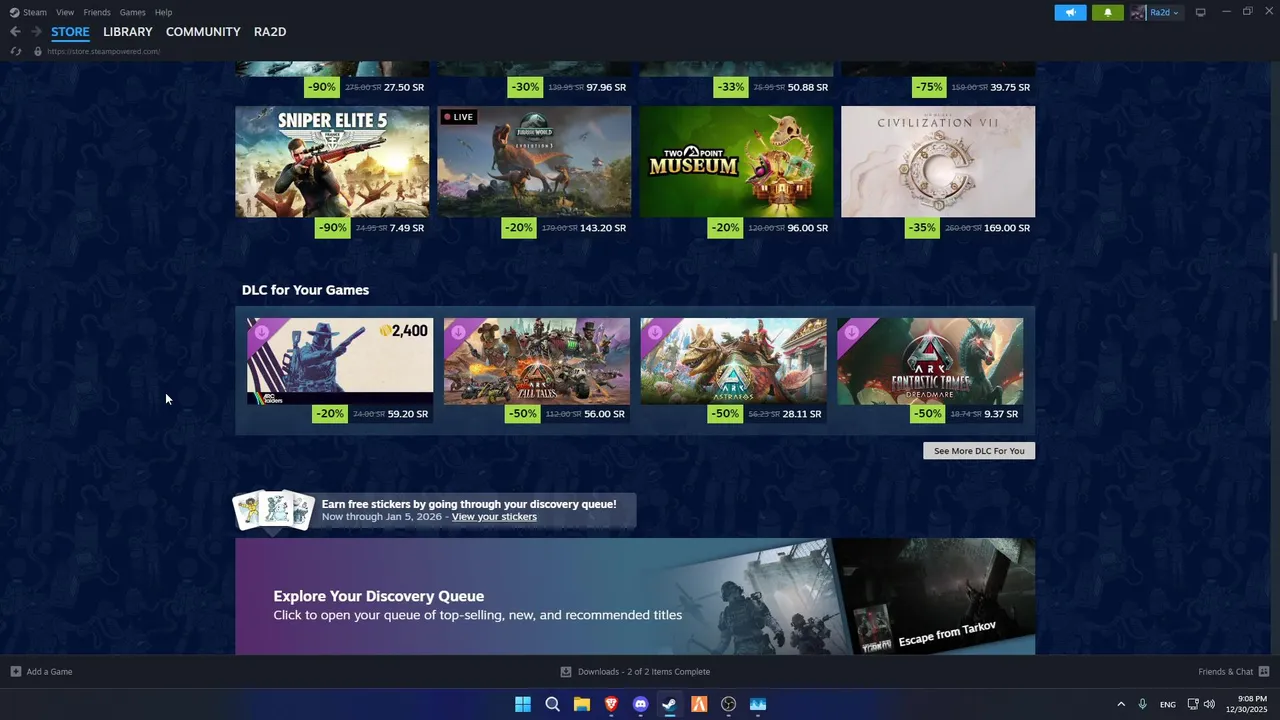This screenshot has width=1280, height=720.
Task: Open the ARK Tall Tales DLC card
Action: click(537, 361)
